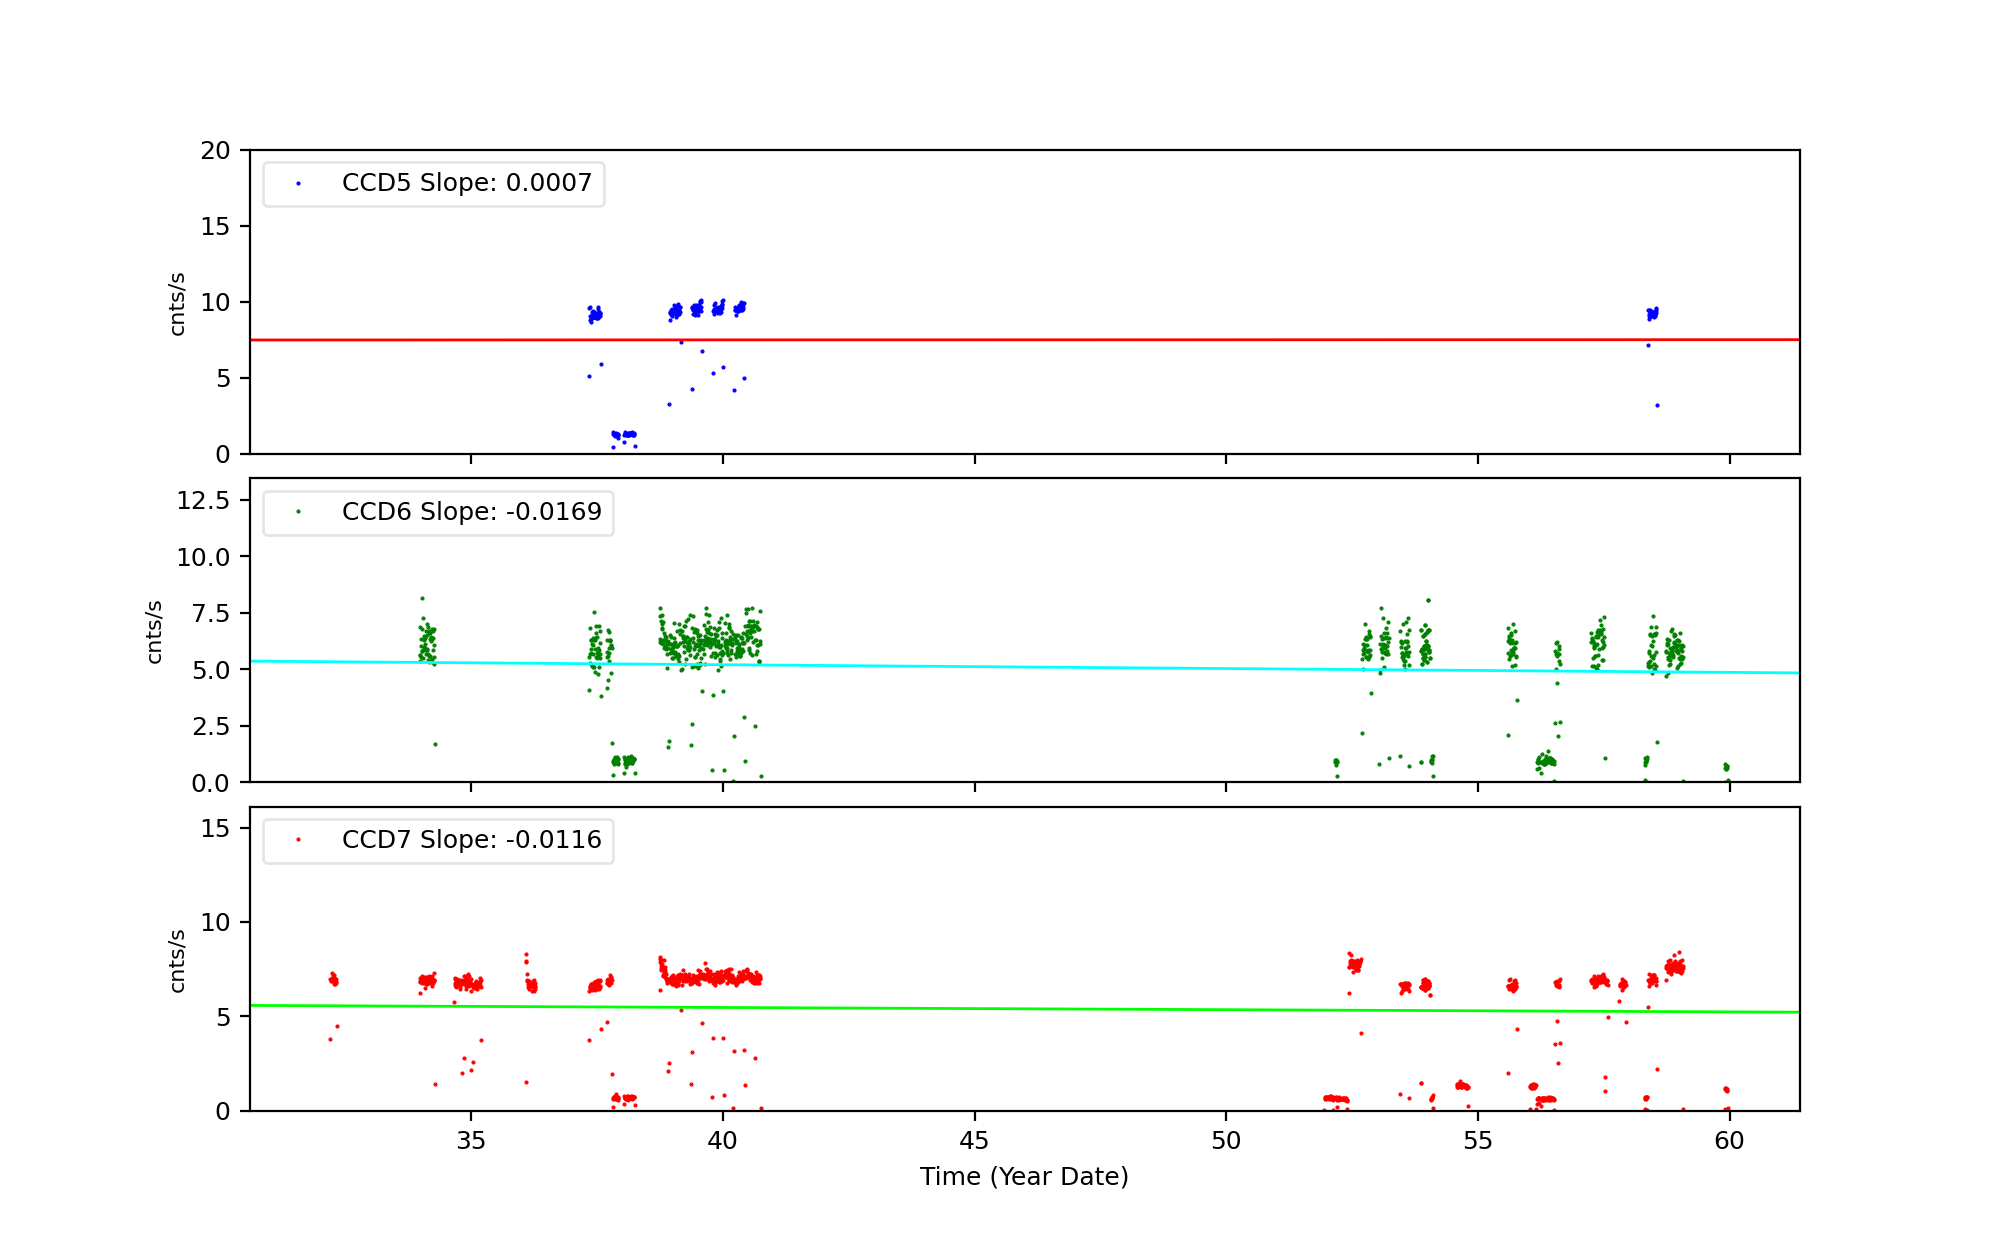
Task: Click y-axis tick 15 on CCD7 plot
Action: tap(215, 828)
